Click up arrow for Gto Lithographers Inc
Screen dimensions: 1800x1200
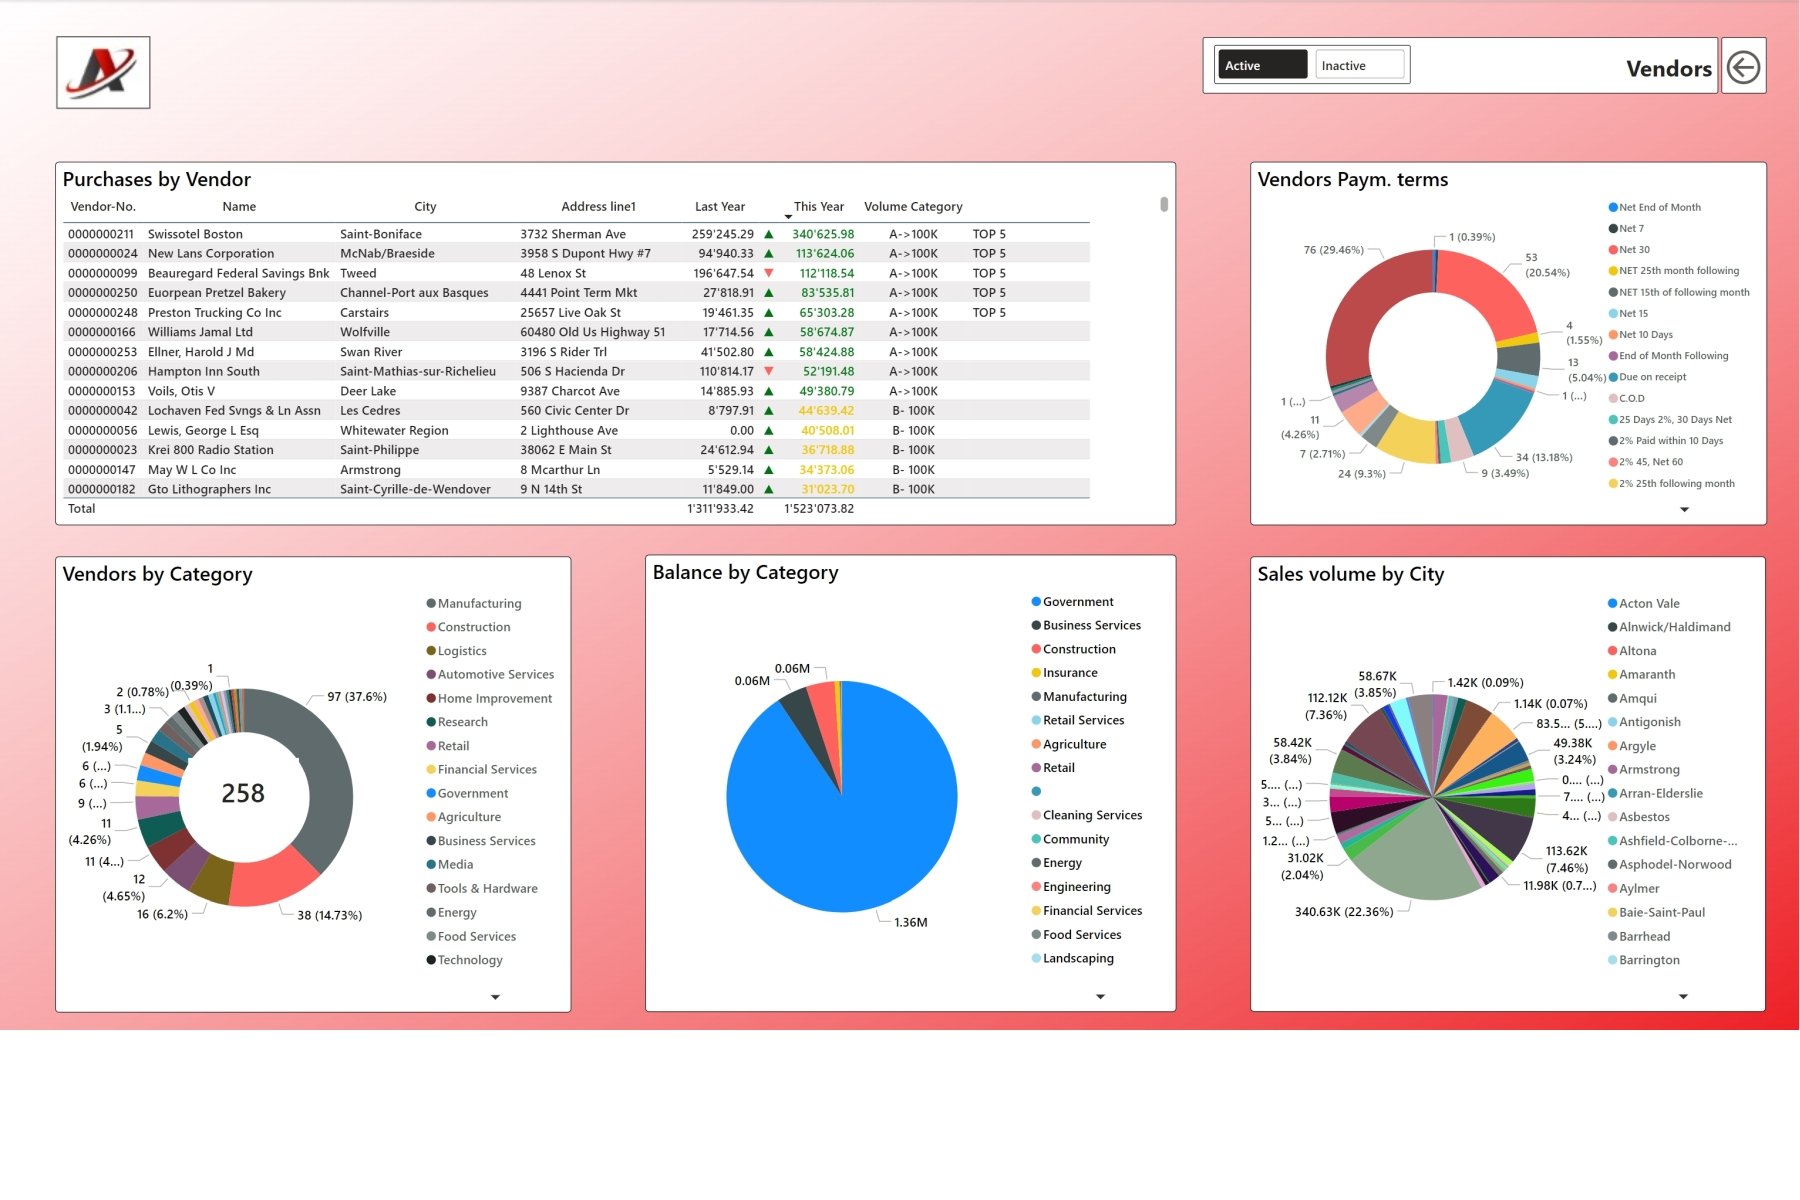coord(769,489)
